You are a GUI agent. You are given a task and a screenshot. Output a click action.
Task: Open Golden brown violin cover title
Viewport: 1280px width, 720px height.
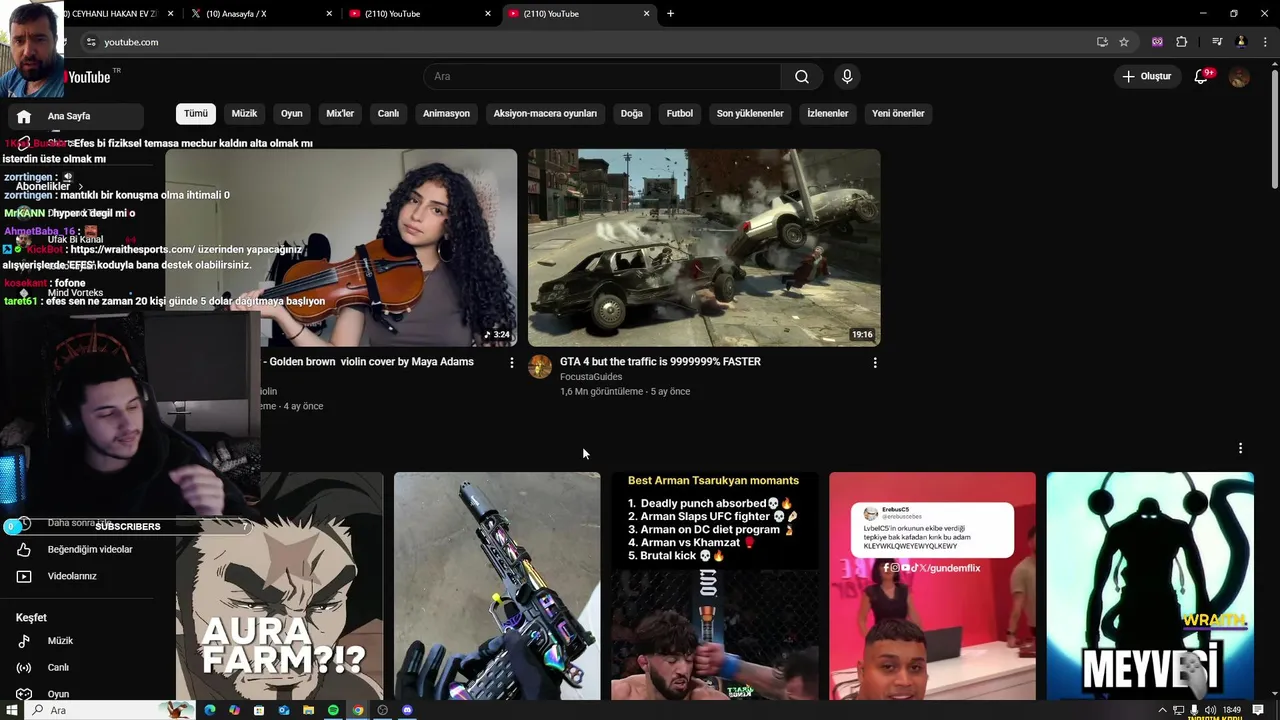click(x=371, y=362)
